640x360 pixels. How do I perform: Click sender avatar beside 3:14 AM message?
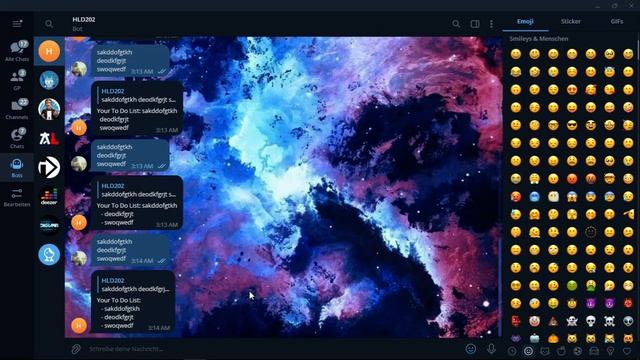click(79, 258)
